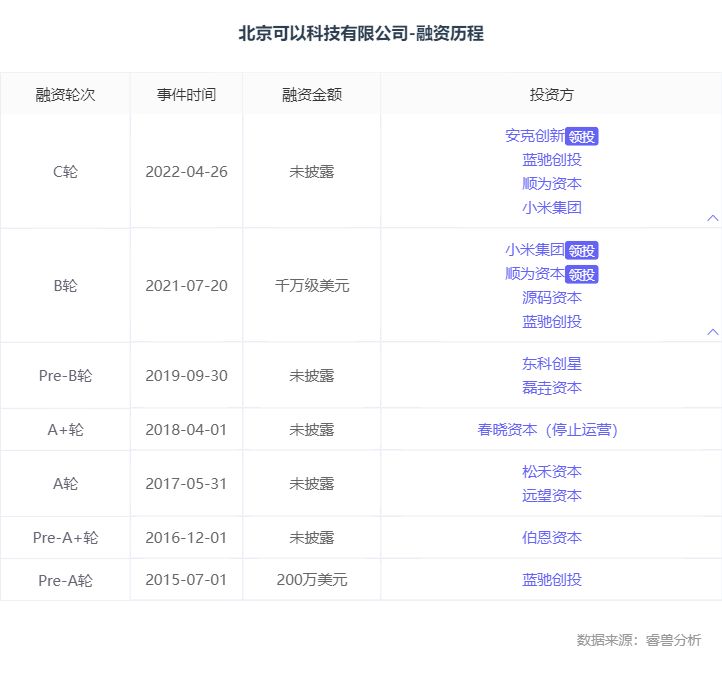Click 未披露 amount in A轮 row
This screenshot has height=678, width=722.
[312, 484]
